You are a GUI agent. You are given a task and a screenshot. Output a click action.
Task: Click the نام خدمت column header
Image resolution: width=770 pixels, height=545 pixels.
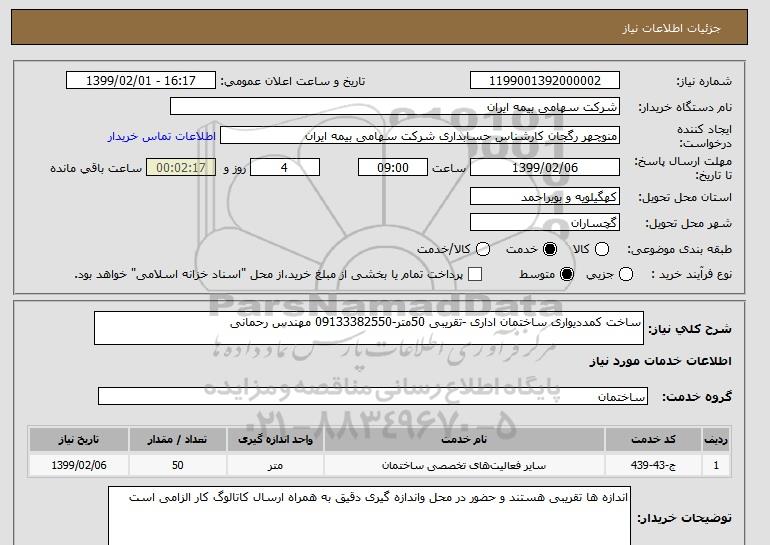coord(464,439)
